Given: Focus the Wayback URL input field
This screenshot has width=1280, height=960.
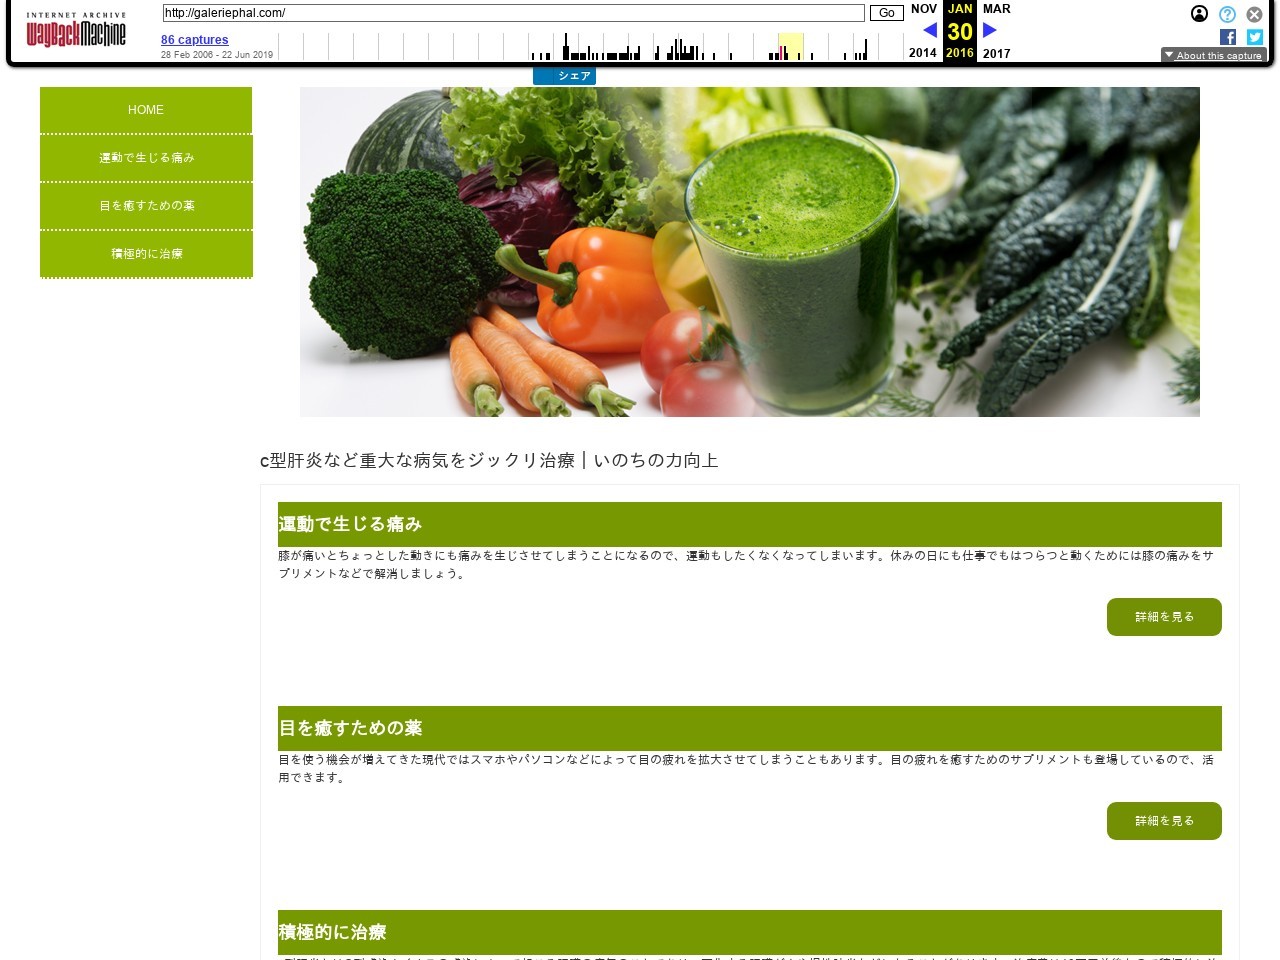Looking at the screenshot, I should coord(513,13).
